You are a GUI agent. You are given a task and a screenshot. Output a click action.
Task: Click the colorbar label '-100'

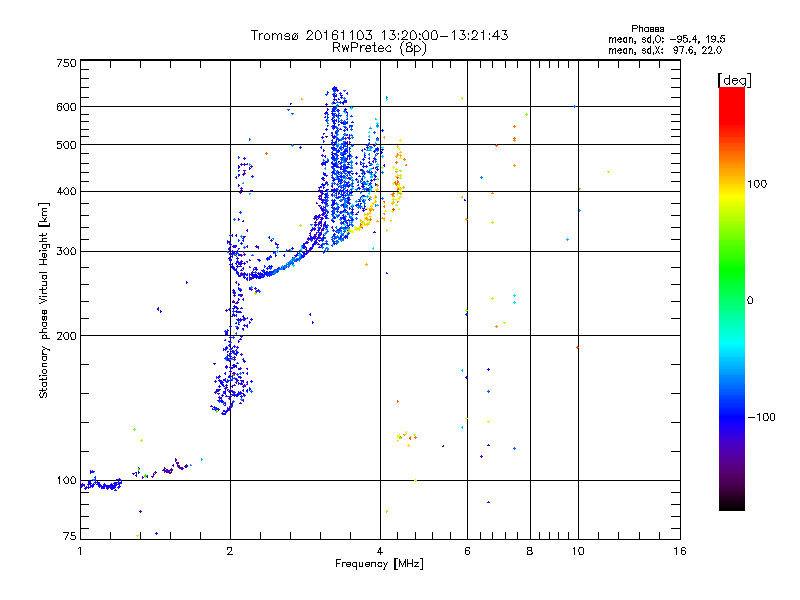(761, 417)
